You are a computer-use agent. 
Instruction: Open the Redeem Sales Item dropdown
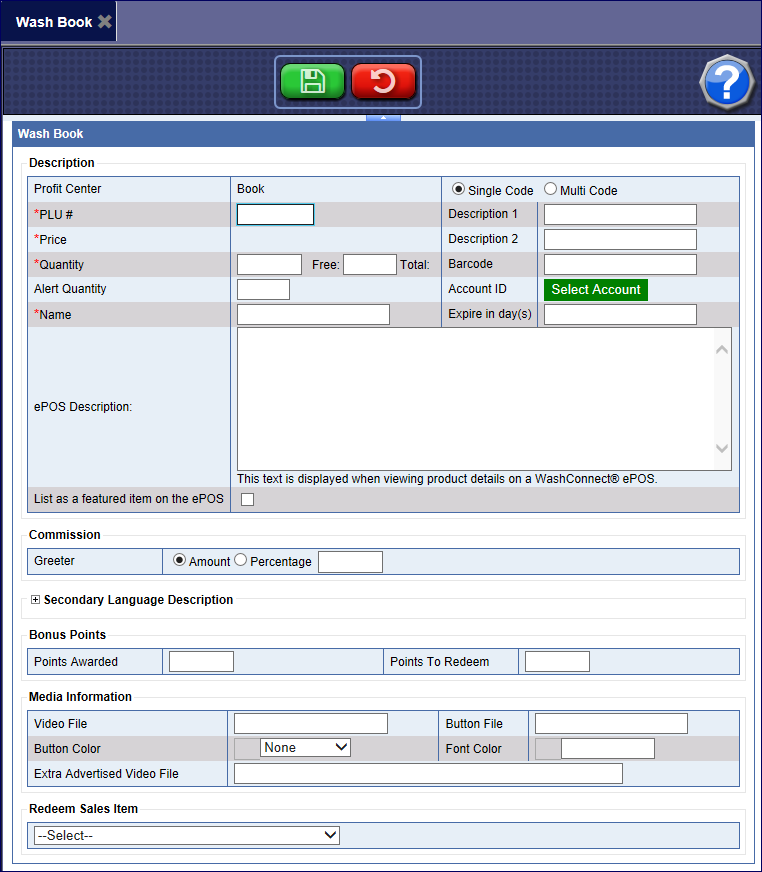tap(186, 835)
